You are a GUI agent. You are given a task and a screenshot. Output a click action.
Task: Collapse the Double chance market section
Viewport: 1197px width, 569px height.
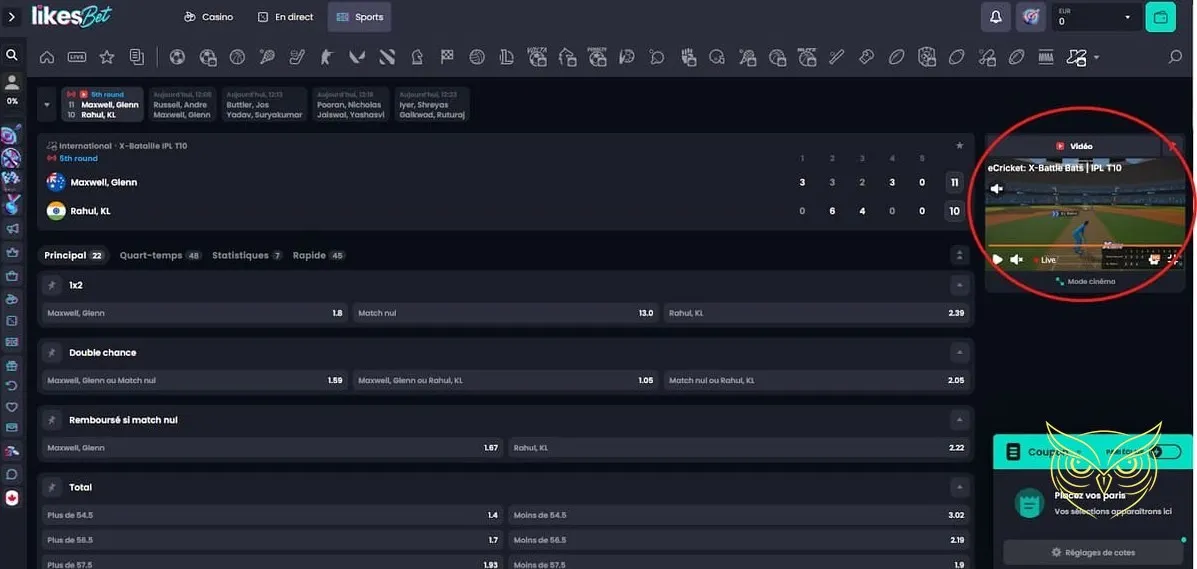pyautogui.click(x=959, y=353)
